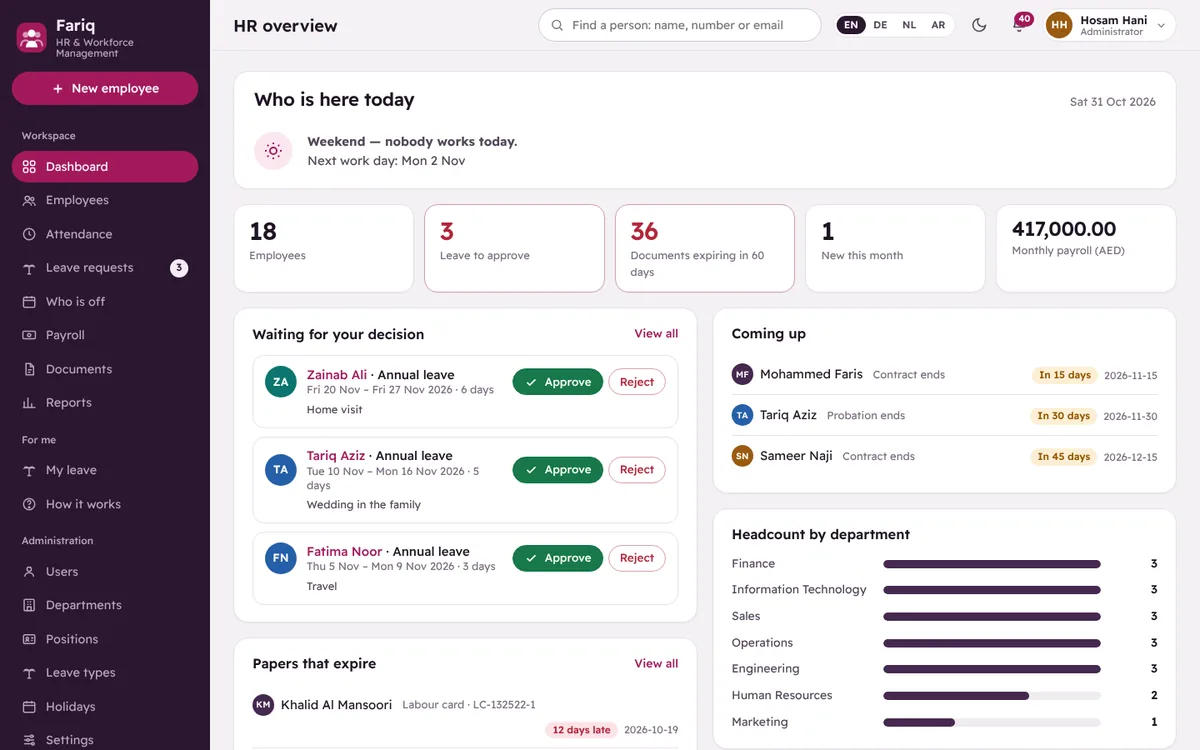
Task: Click the Departments building icon
Action: point(29,605)
